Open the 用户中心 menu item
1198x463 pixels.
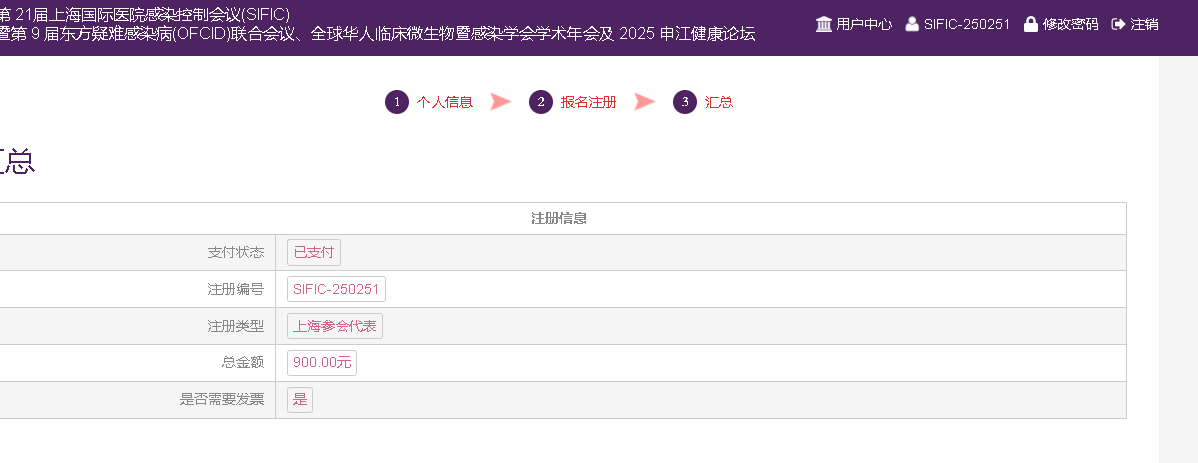tap(864, 24)
